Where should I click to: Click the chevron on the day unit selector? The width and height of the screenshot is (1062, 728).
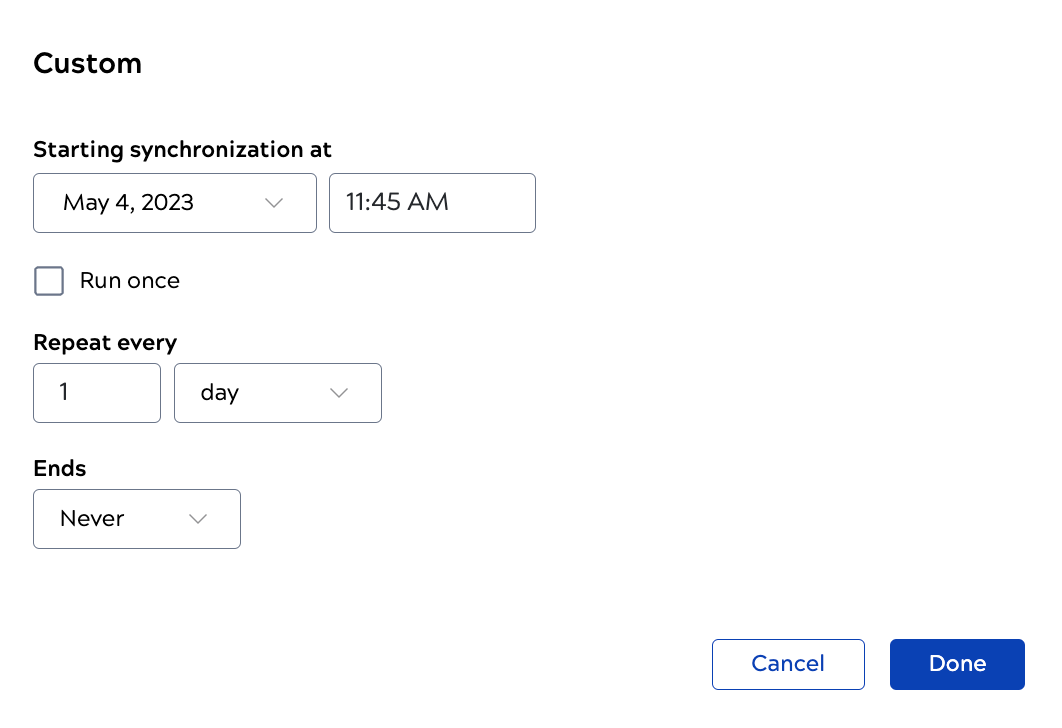pos(338,393)
